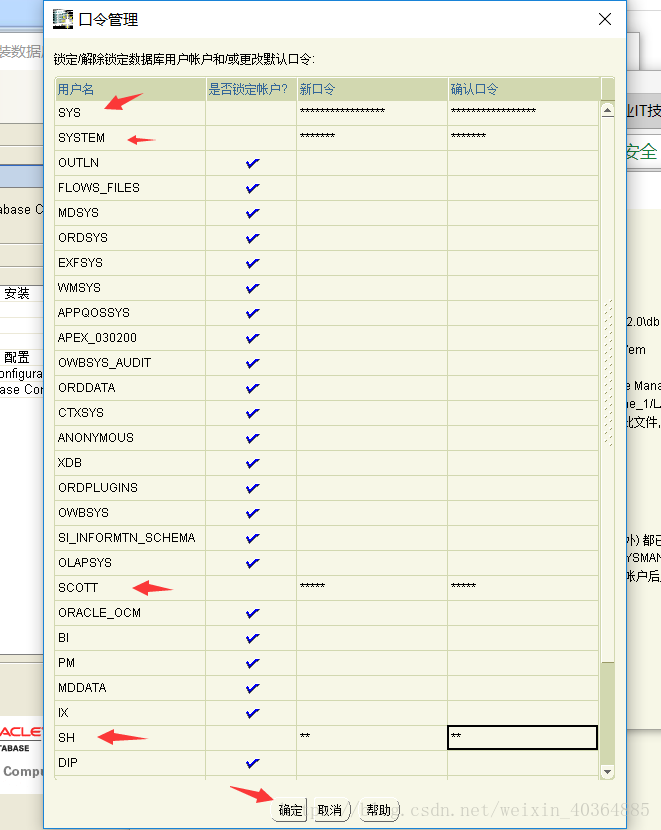The width and height of the screenshot is (661, 830).
Task: Select the ANONYMOUS username cell
Action: (130, 438)
